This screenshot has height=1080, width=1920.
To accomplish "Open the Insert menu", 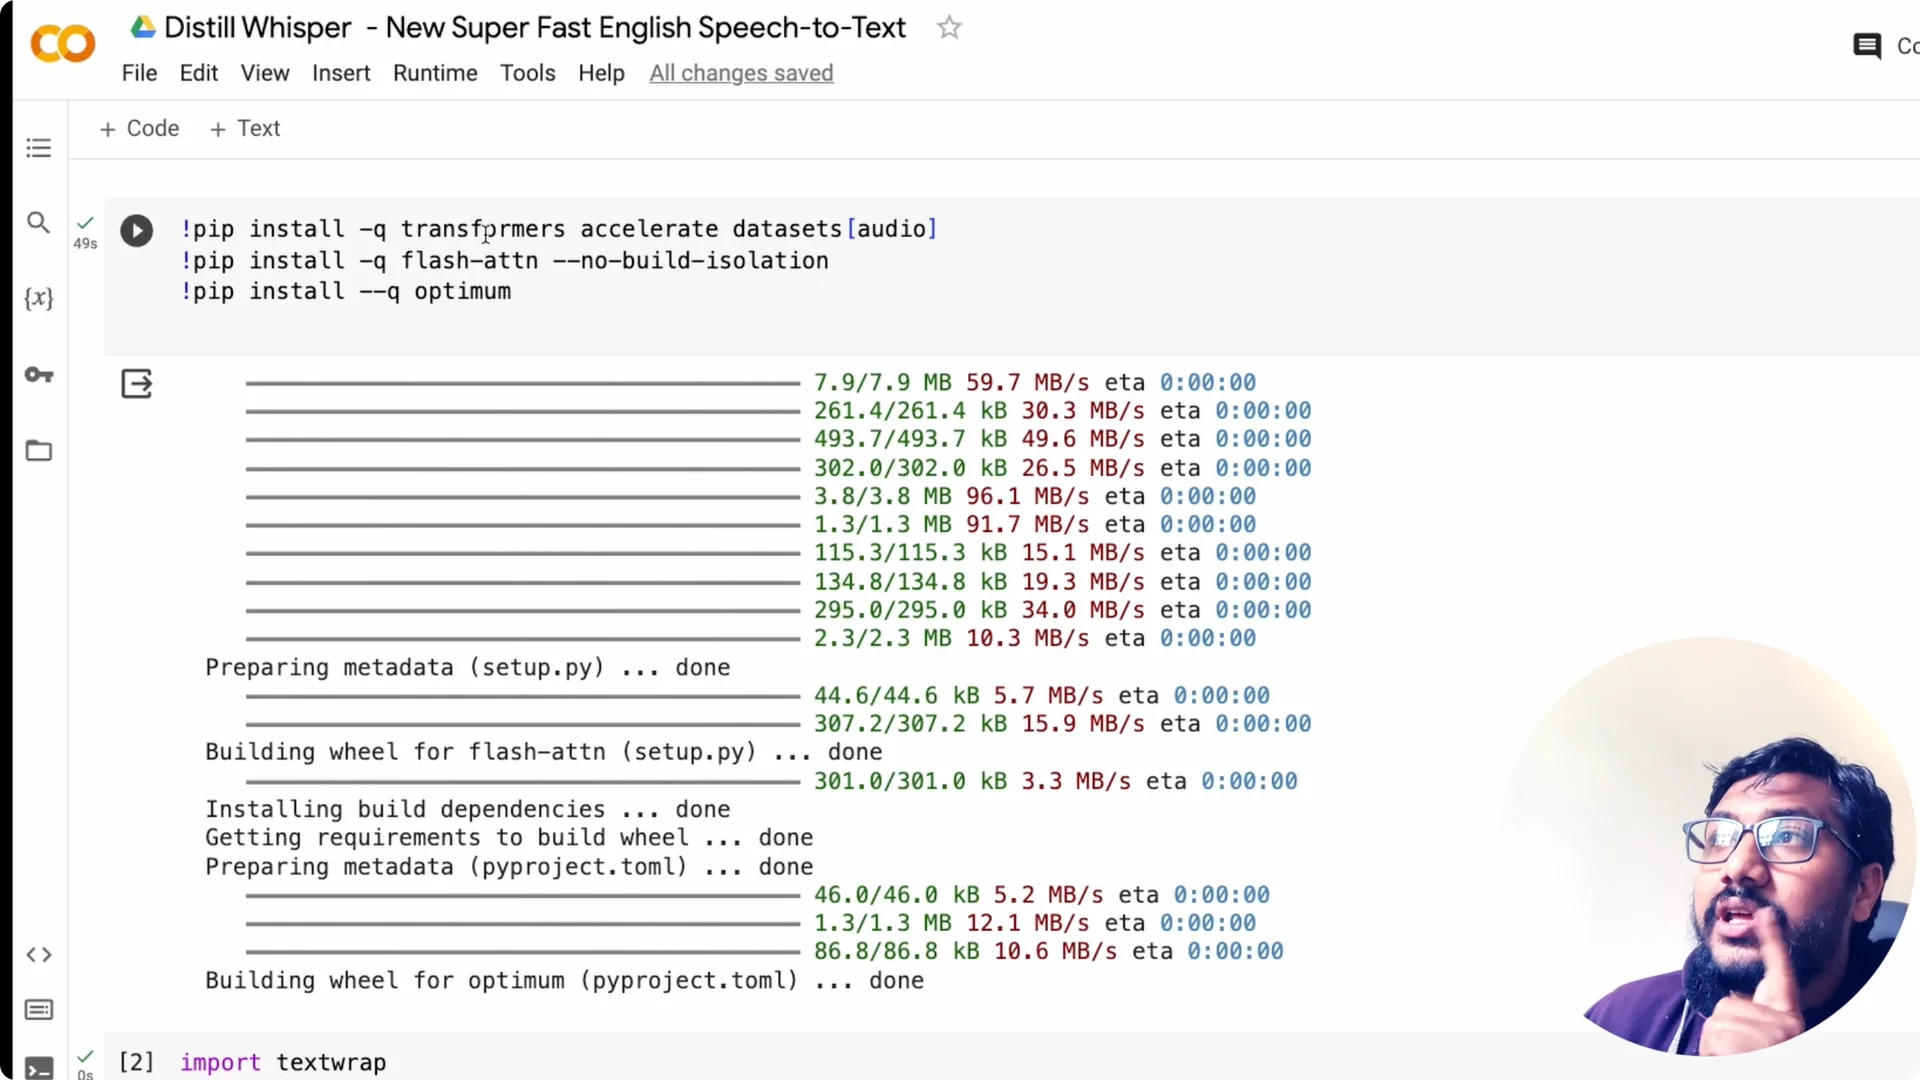I will coord(341,73).
